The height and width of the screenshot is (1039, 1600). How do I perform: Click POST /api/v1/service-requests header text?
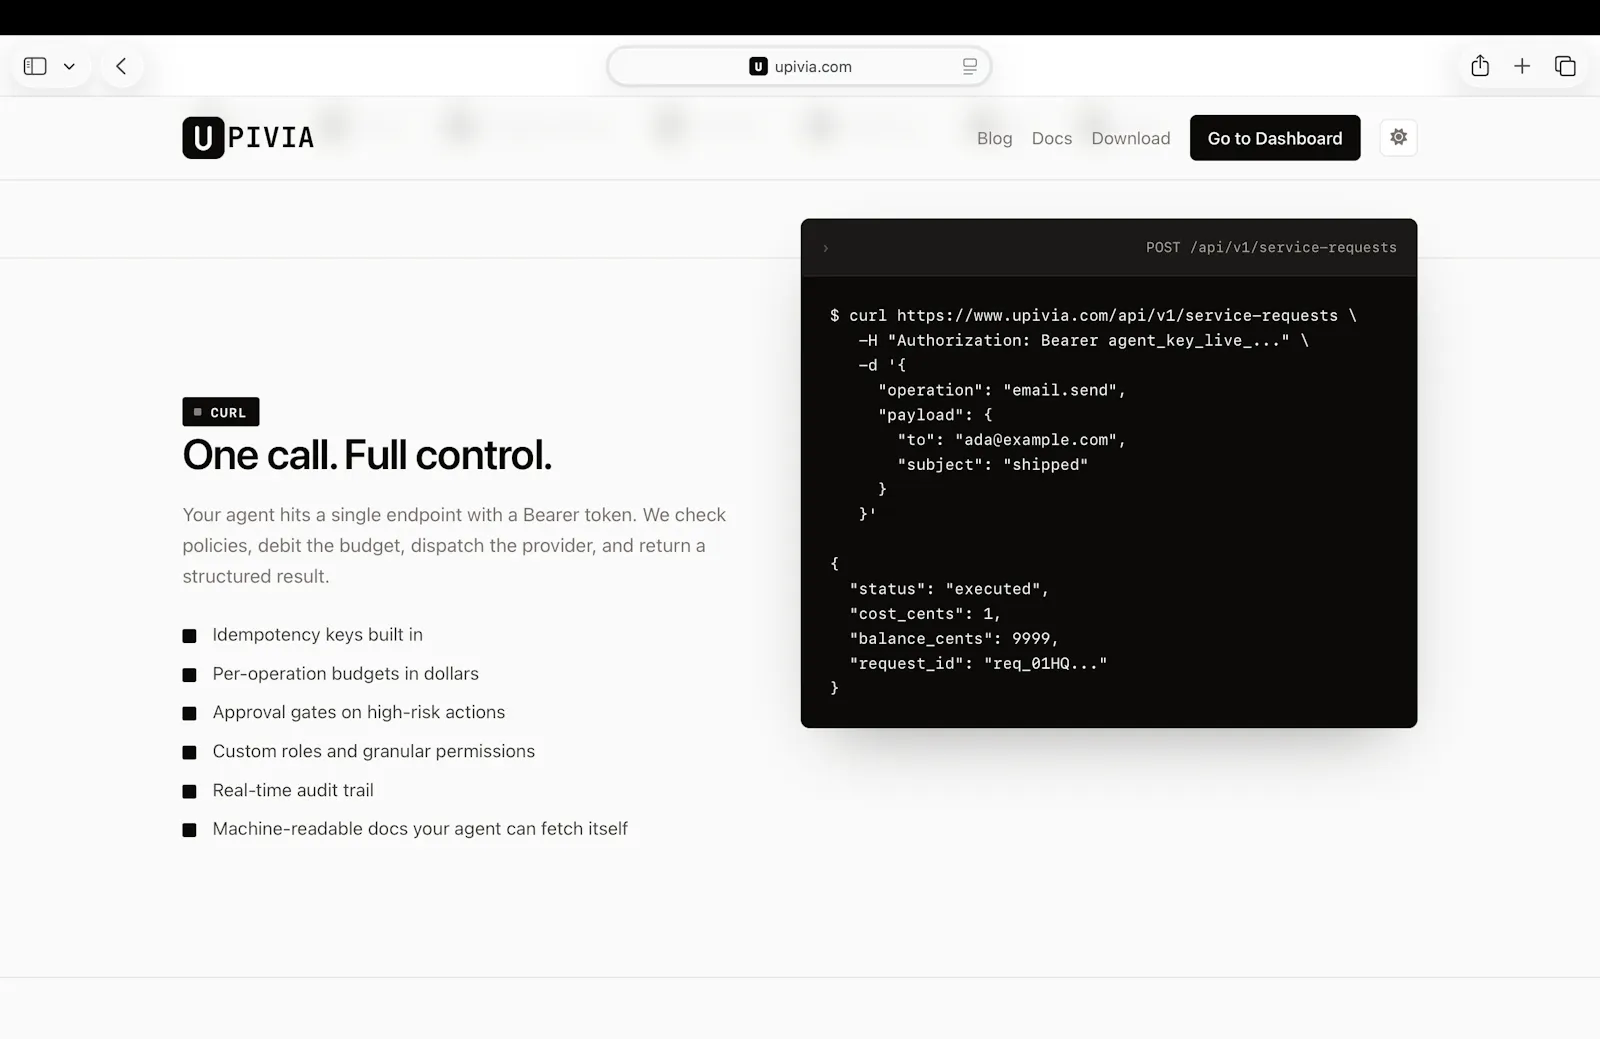point(1271,247)
